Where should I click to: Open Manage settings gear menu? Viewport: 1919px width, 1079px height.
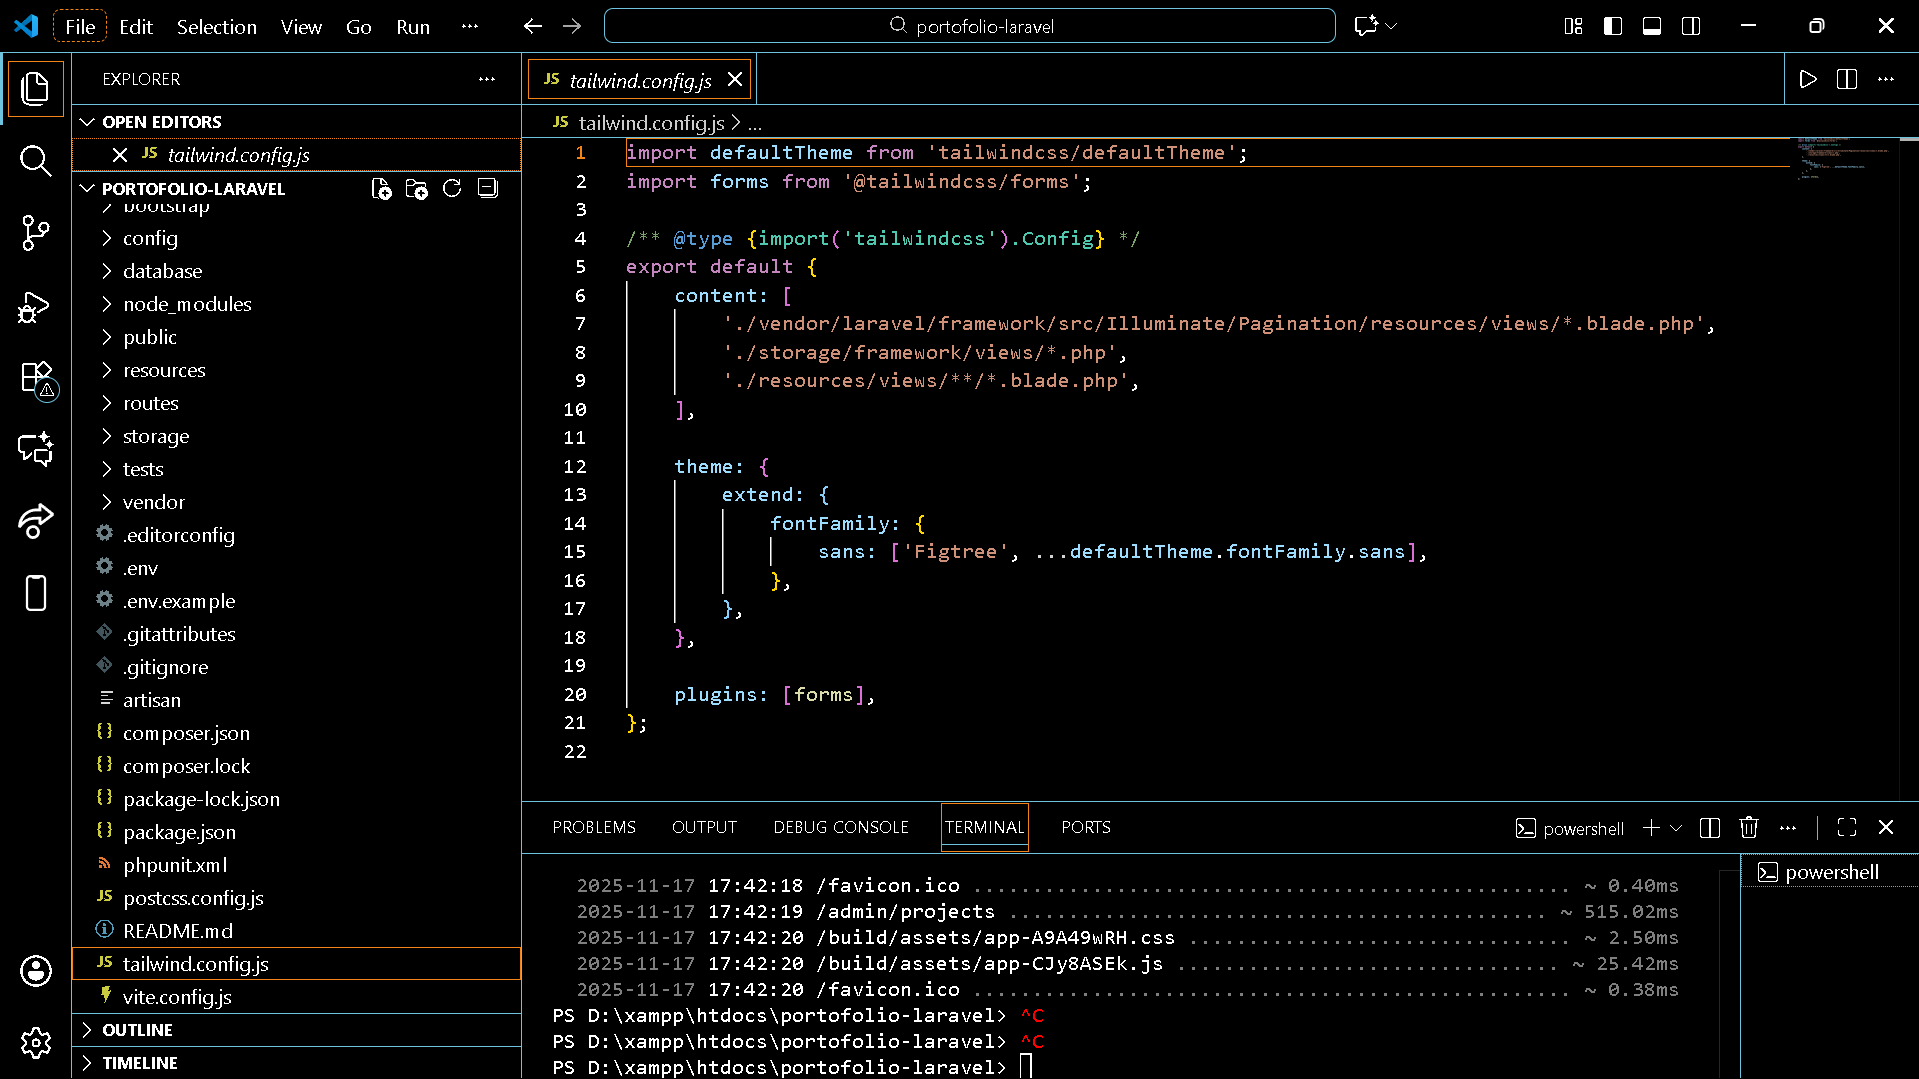click(x=35, y=1042)
